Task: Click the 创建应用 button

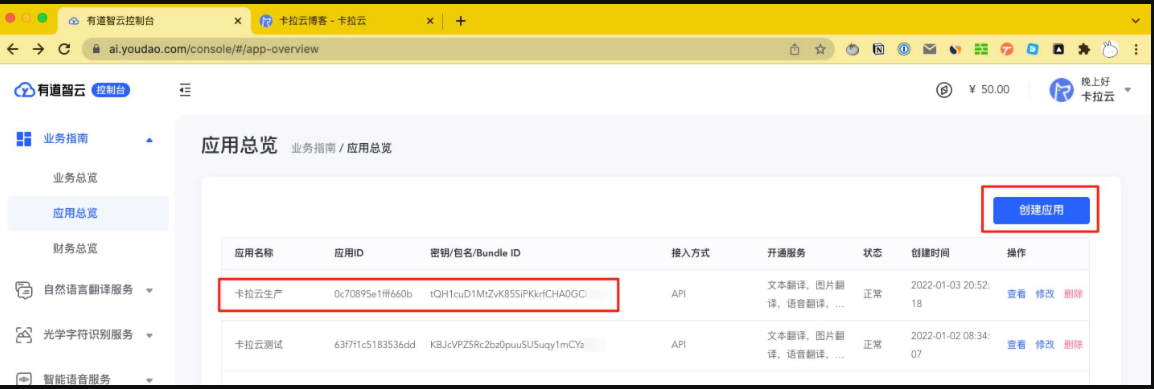Action: click(1041, 210)
